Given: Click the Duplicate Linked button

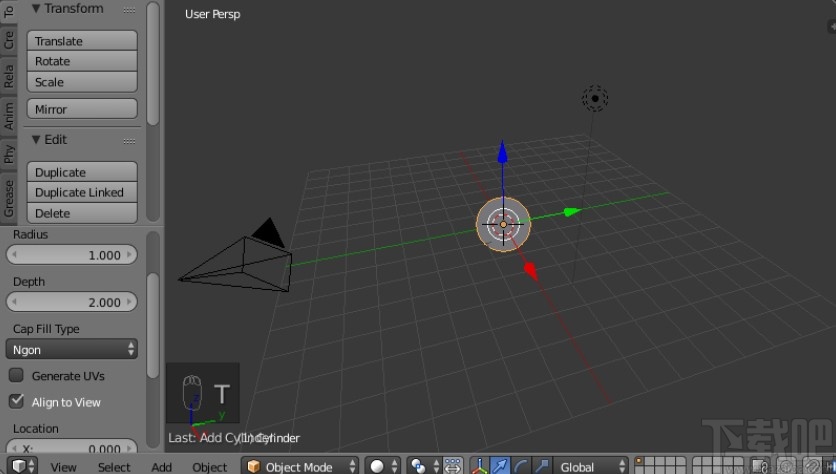Looking at the screenshot, I should click(x=82, y=192).
